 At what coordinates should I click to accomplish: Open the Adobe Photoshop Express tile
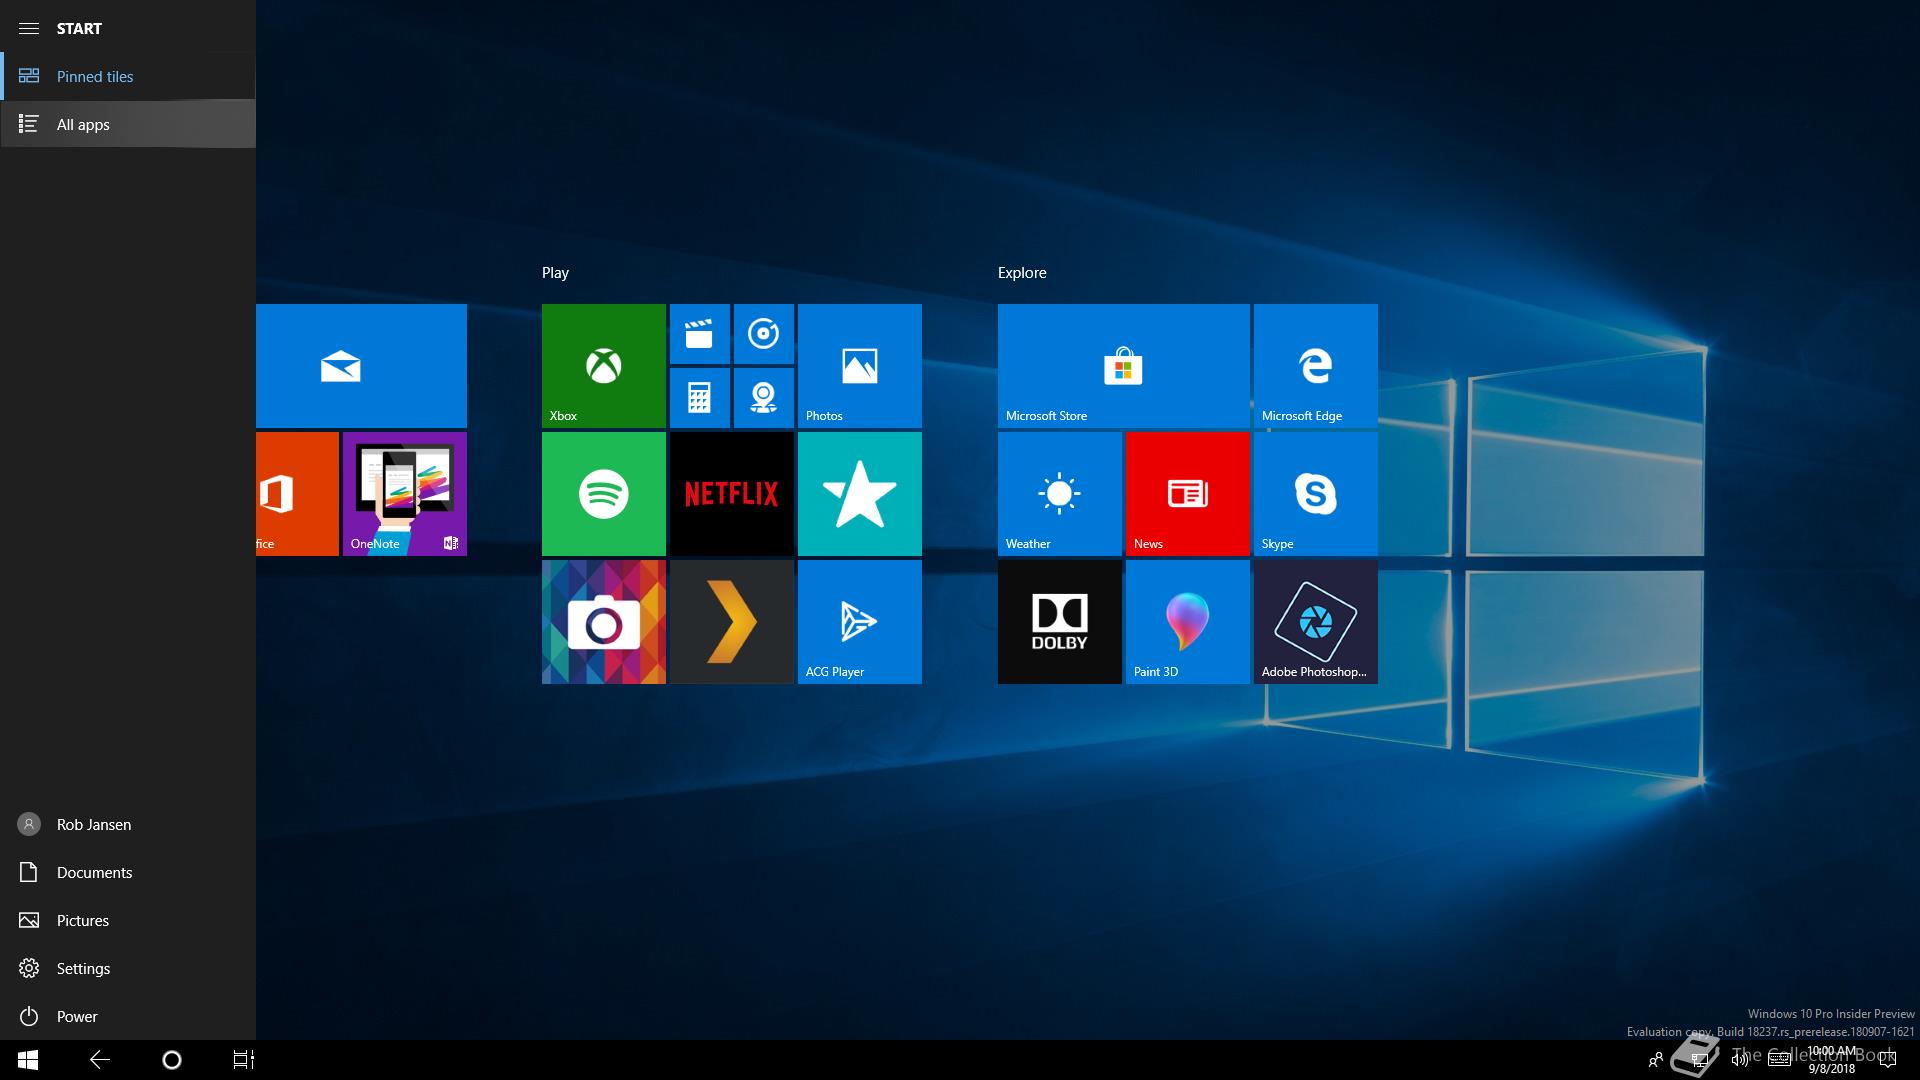[x=1316, y=622]
